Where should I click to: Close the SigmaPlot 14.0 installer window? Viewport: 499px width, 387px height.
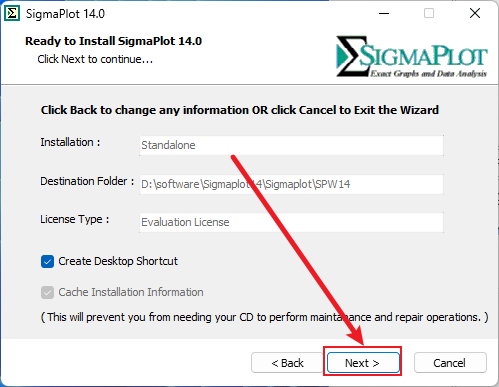[x=475, y=14]
